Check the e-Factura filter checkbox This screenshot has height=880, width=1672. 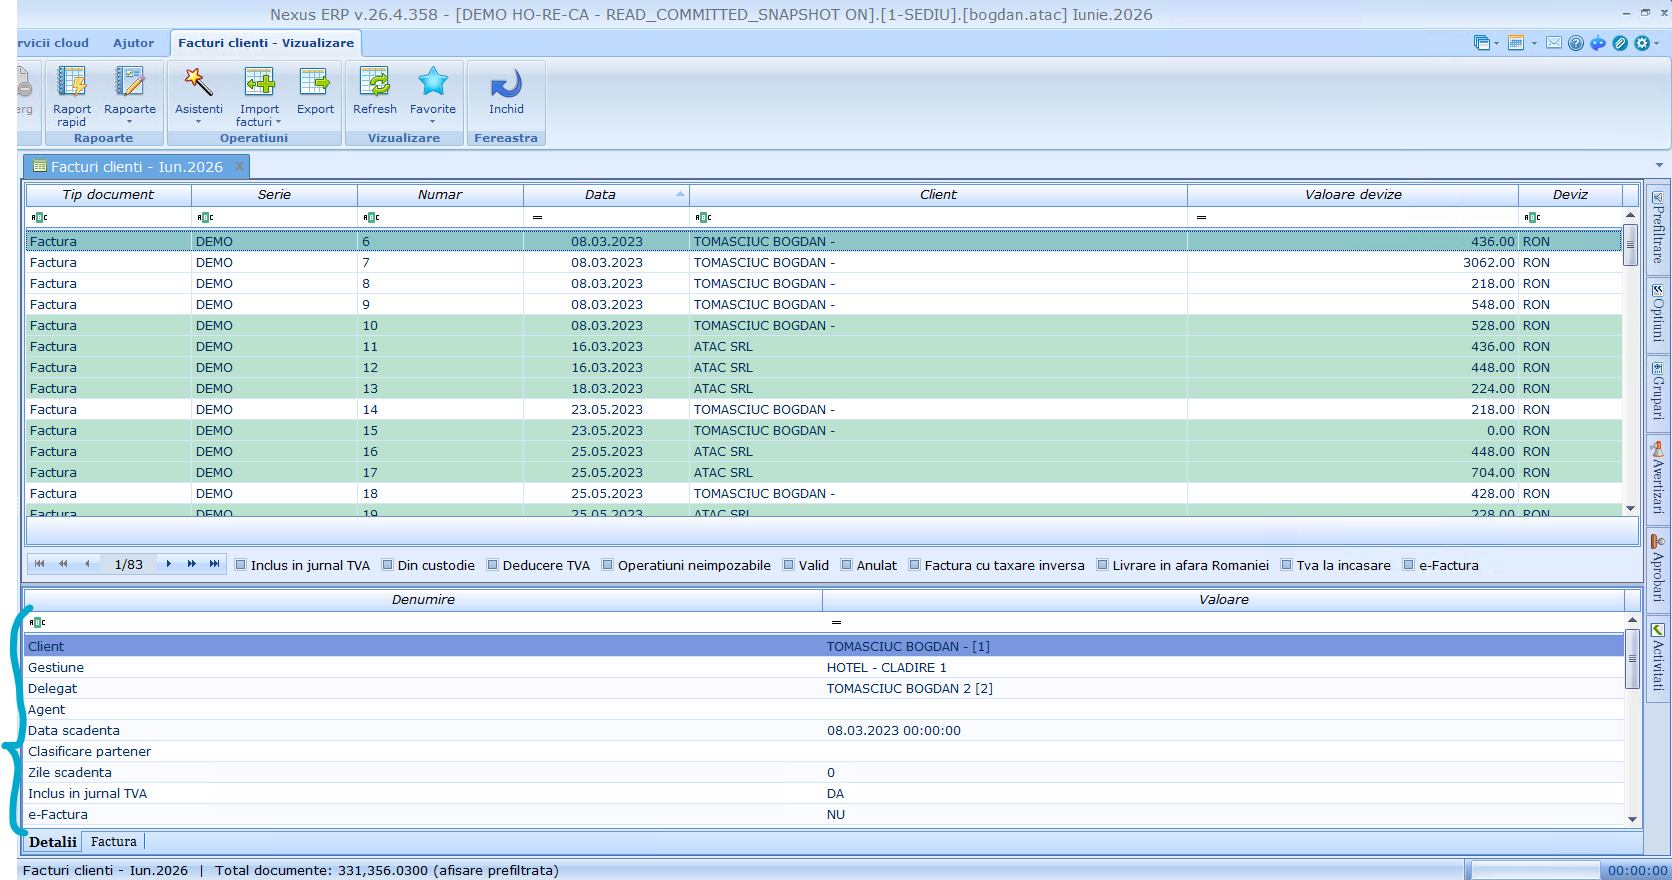[x=1409, y=565]
